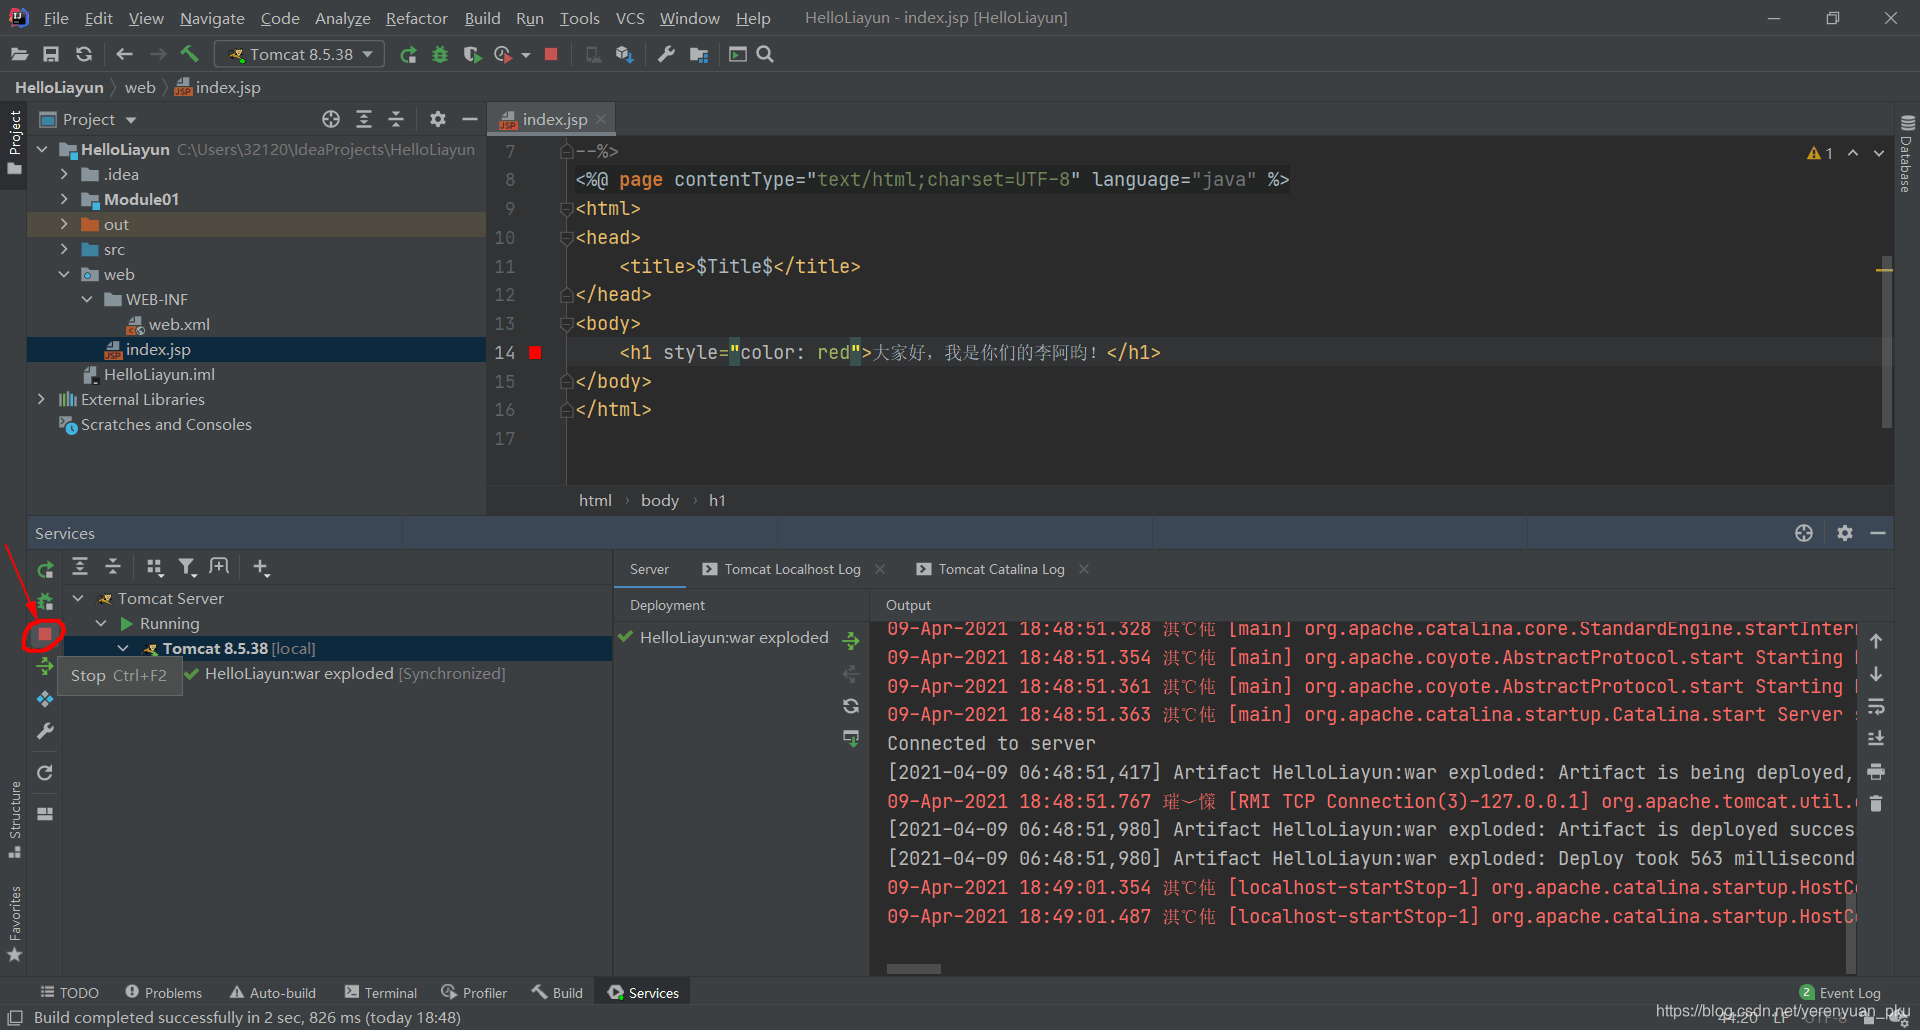This screenshot has width=1920, height=1030.
Task: Toggle scroll-to-end in server output
Action: 1876,738
